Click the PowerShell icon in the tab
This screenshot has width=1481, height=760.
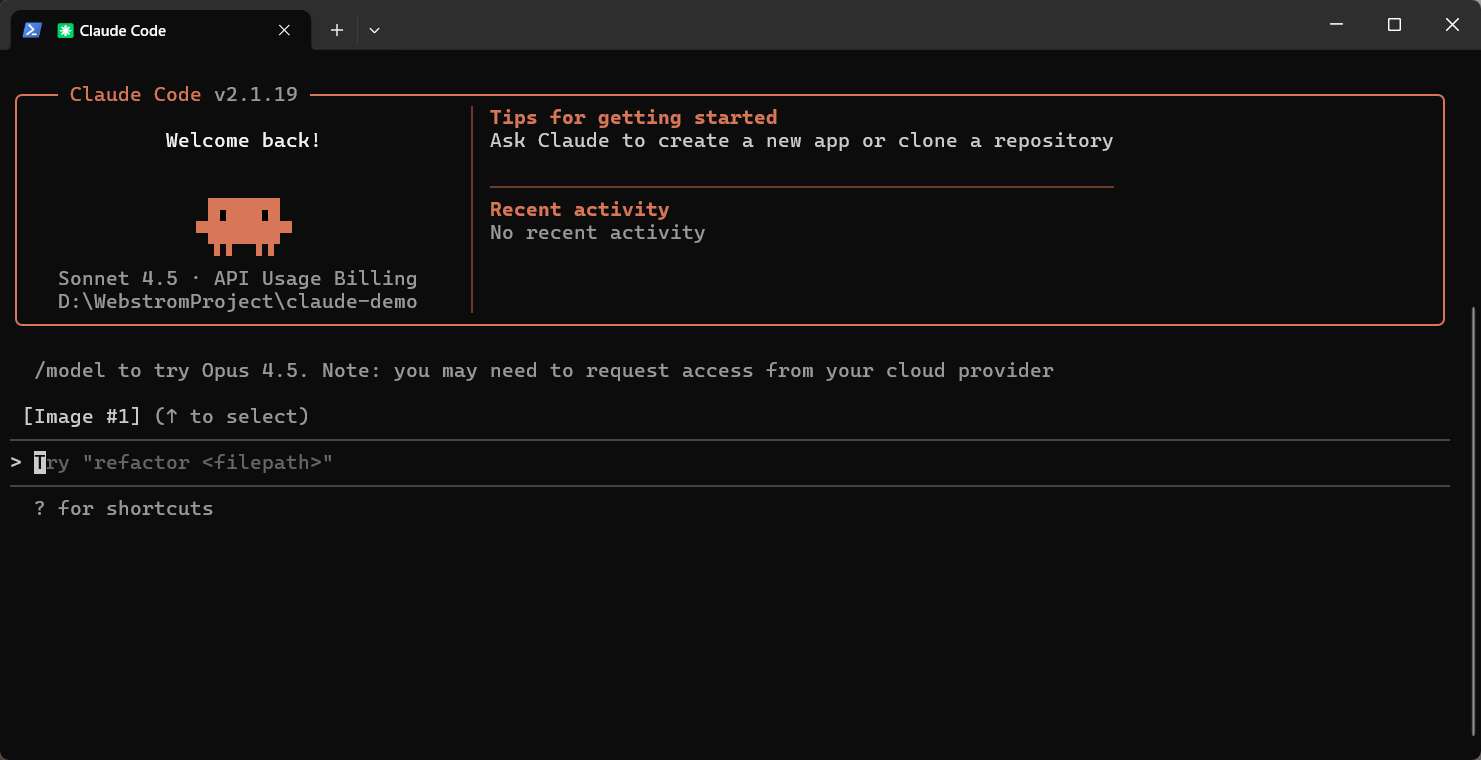pos(32,30)
